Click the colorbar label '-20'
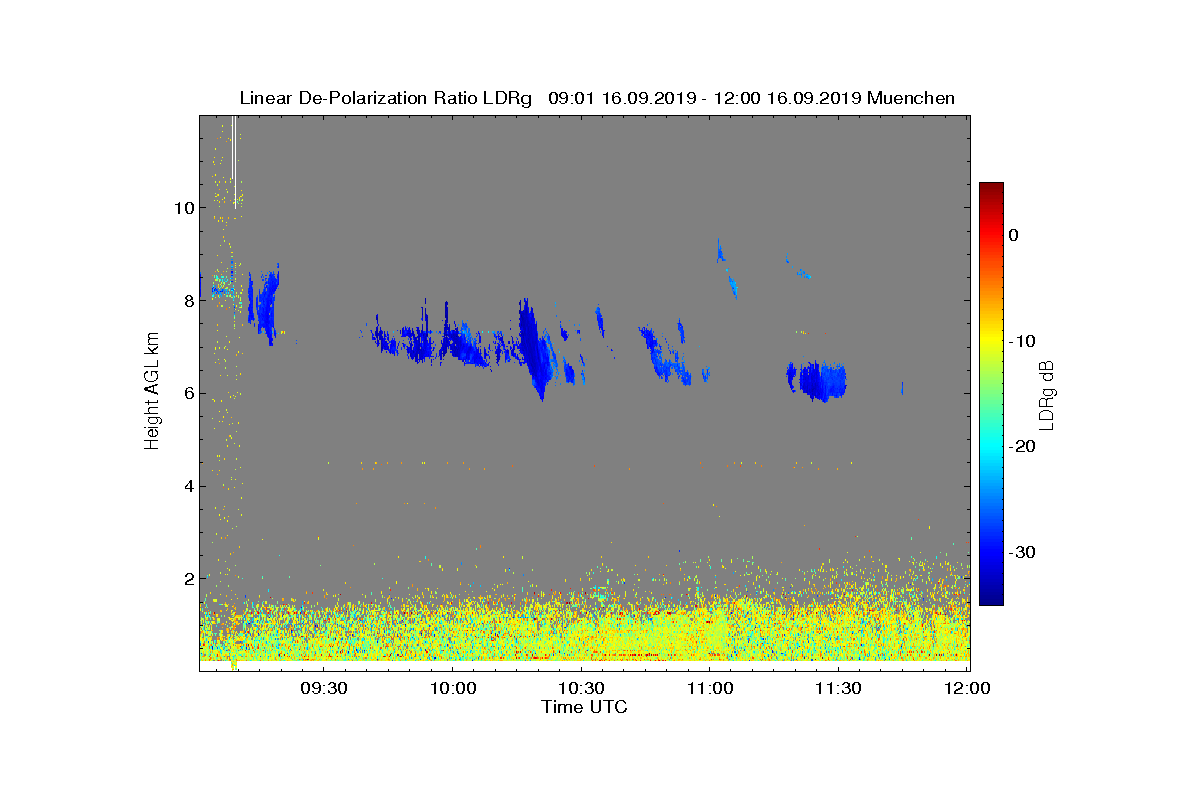 (x=1022, y=446)
